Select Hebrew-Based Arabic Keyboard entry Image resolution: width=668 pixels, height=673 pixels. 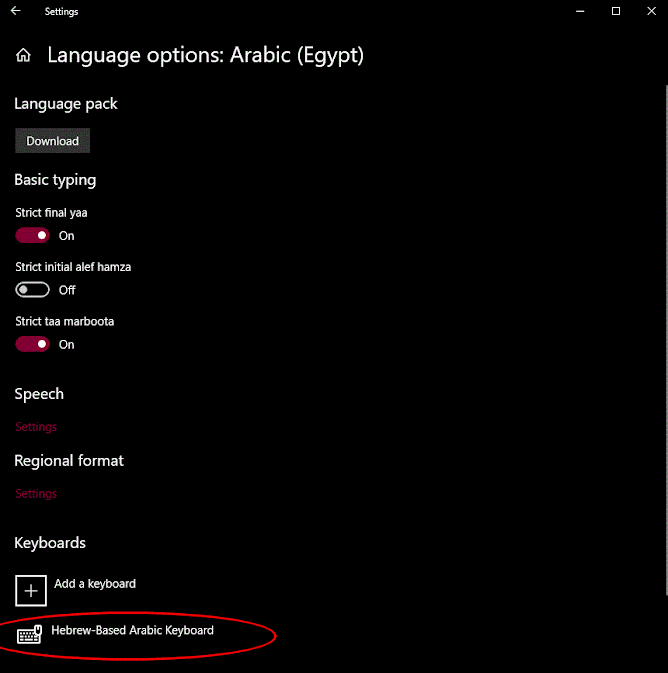pos(132,630)
